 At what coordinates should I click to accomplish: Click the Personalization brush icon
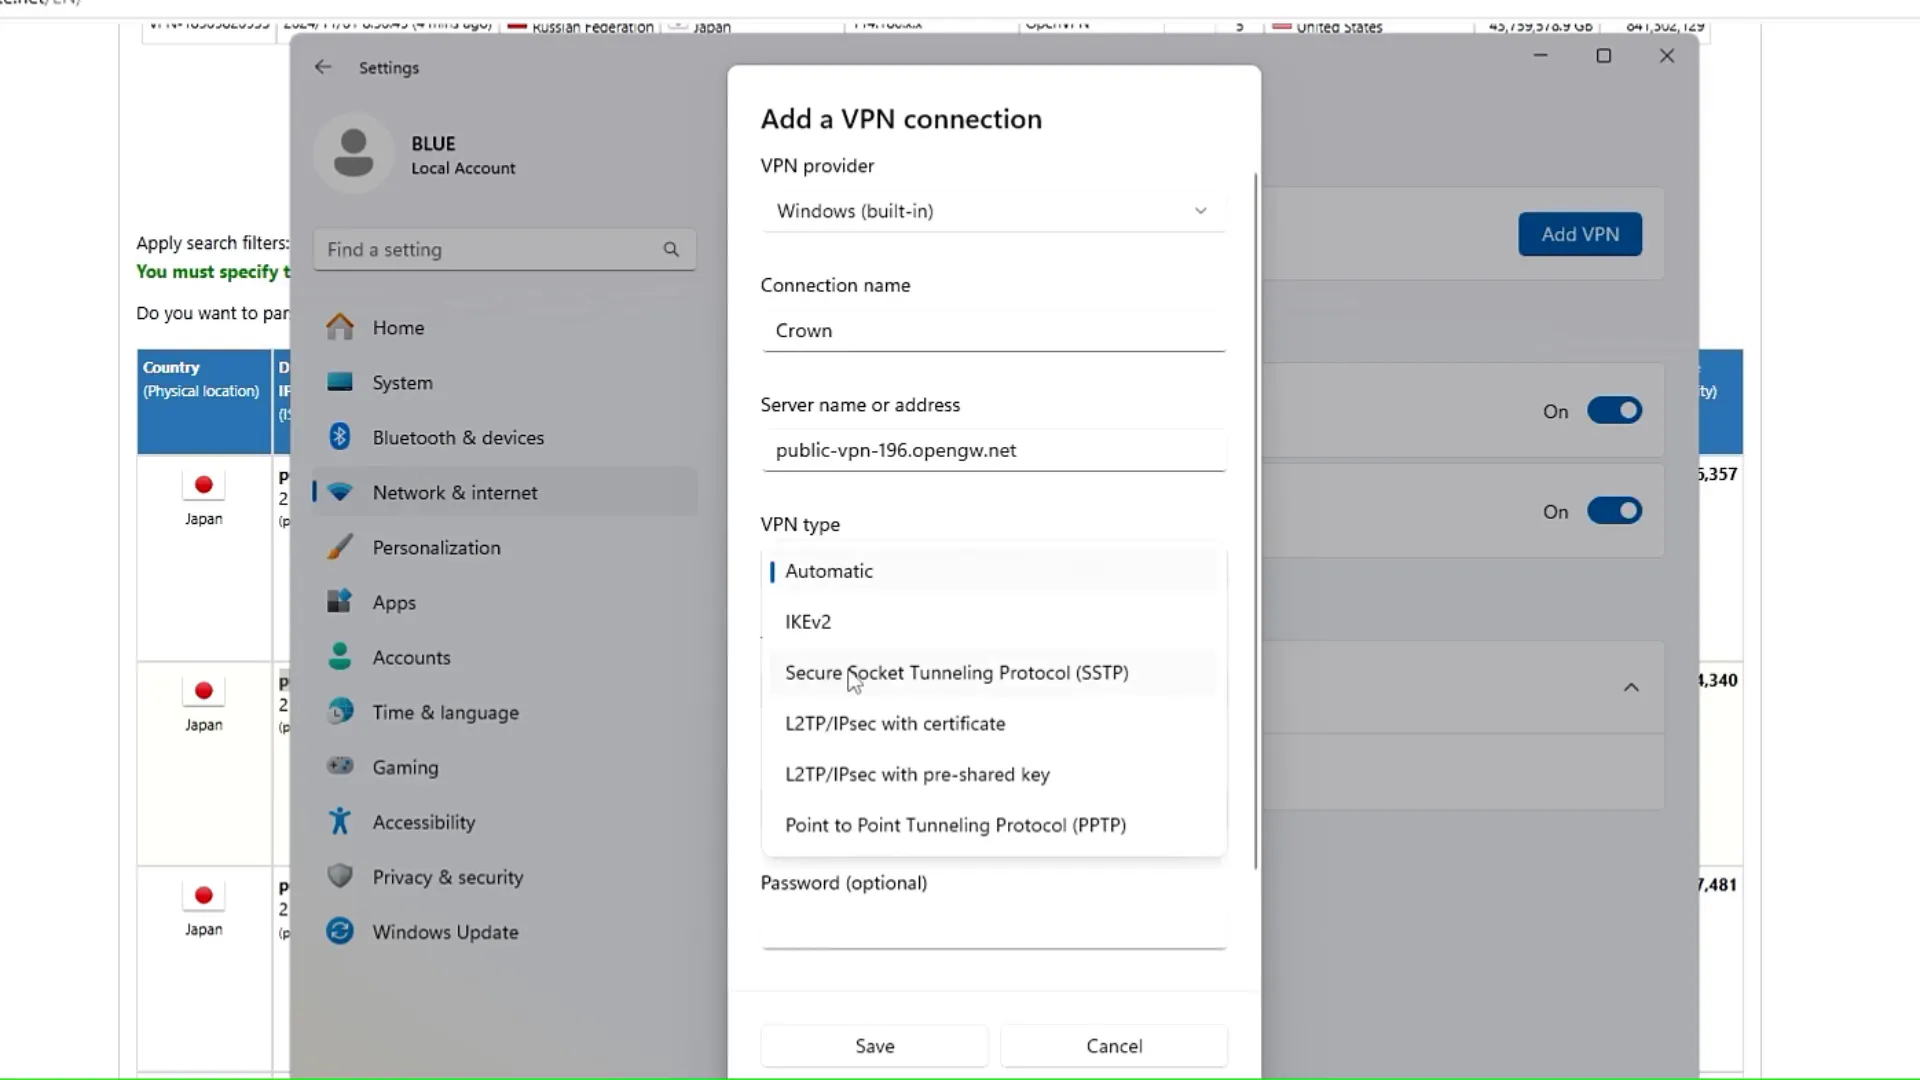pos(340,547)
